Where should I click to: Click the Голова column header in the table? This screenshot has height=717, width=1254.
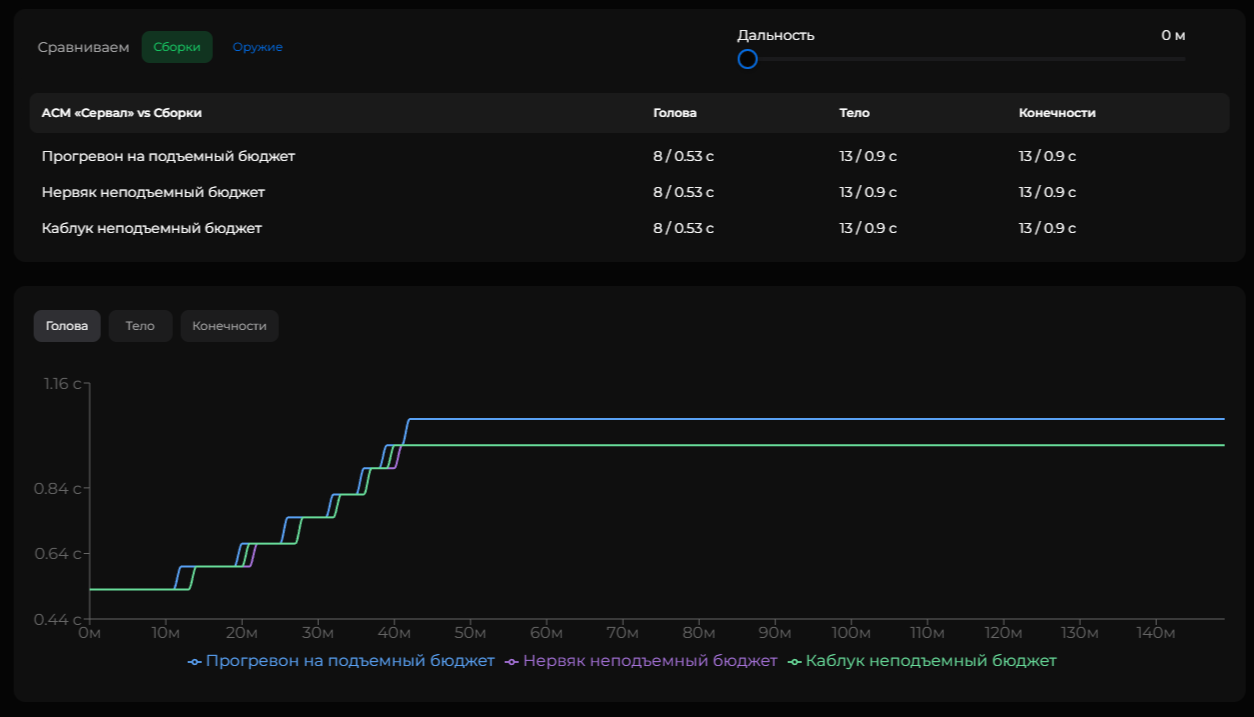coord(675,113)
